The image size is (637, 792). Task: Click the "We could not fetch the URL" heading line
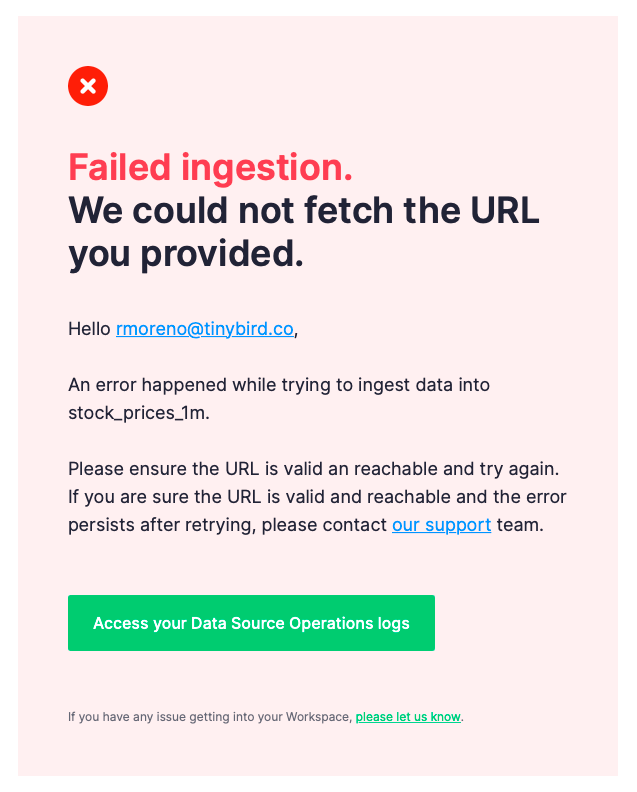click(303, 211)
